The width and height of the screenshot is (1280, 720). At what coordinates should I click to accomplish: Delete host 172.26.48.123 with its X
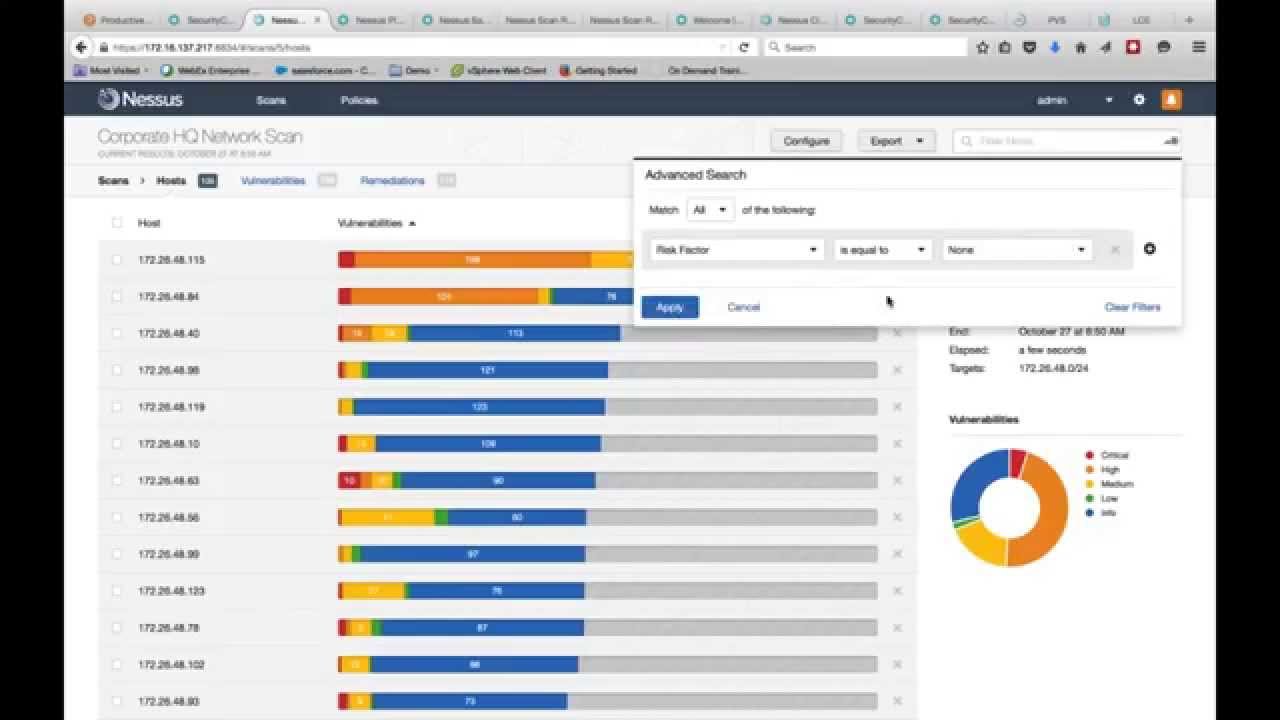point(897,591)
